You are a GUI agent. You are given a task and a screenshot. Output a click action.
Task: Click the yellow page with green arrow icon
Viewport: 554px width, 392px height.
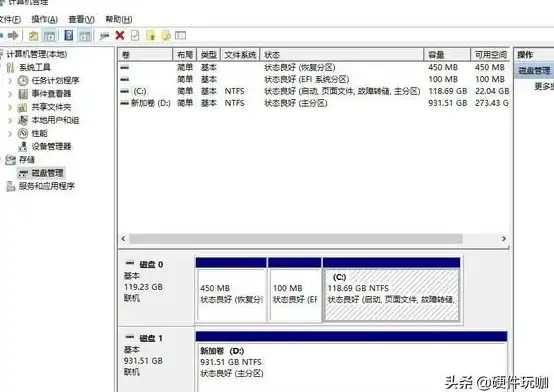pyautogui.click(x=151, y=35)
